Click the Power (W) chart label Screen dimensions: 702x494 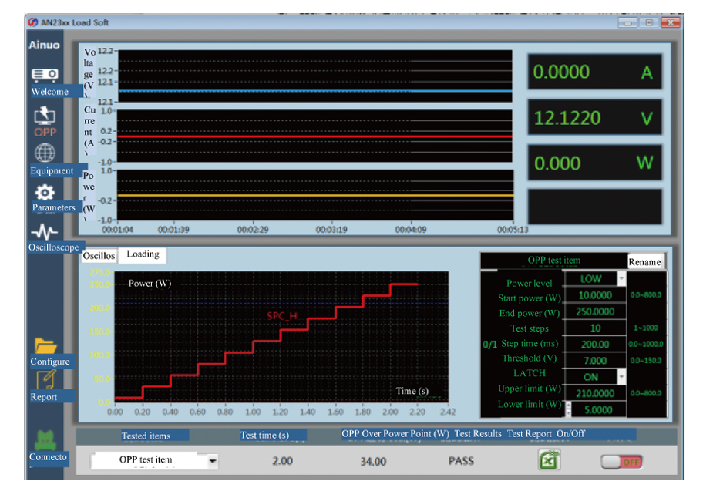tap(150, 284)
